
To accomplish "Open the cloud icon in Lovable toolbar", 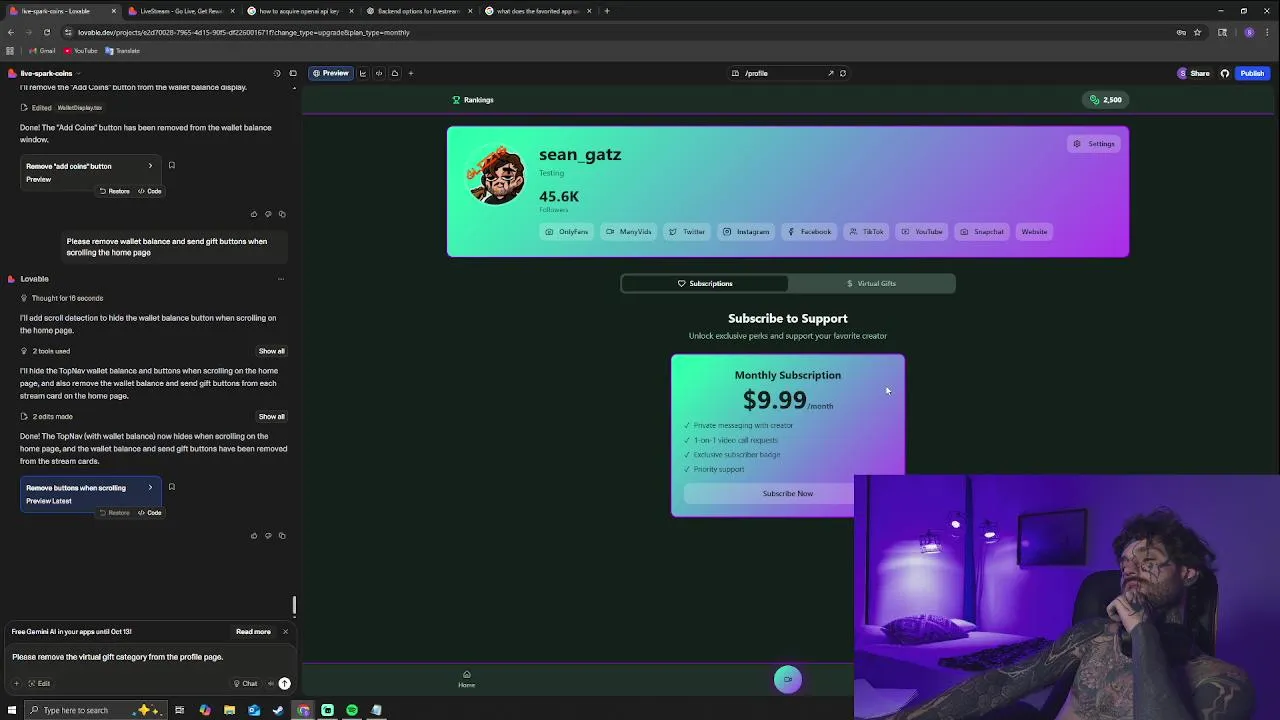I will coord(395,73).
